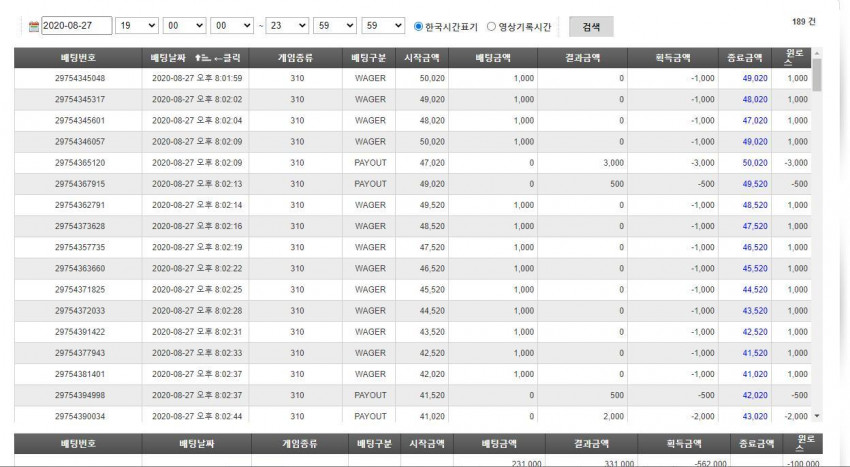Image resolution: width=850 pixels, height=467 pixels.
Task: Open the start hour dropdown showing 19
Action: pos(137,25)
